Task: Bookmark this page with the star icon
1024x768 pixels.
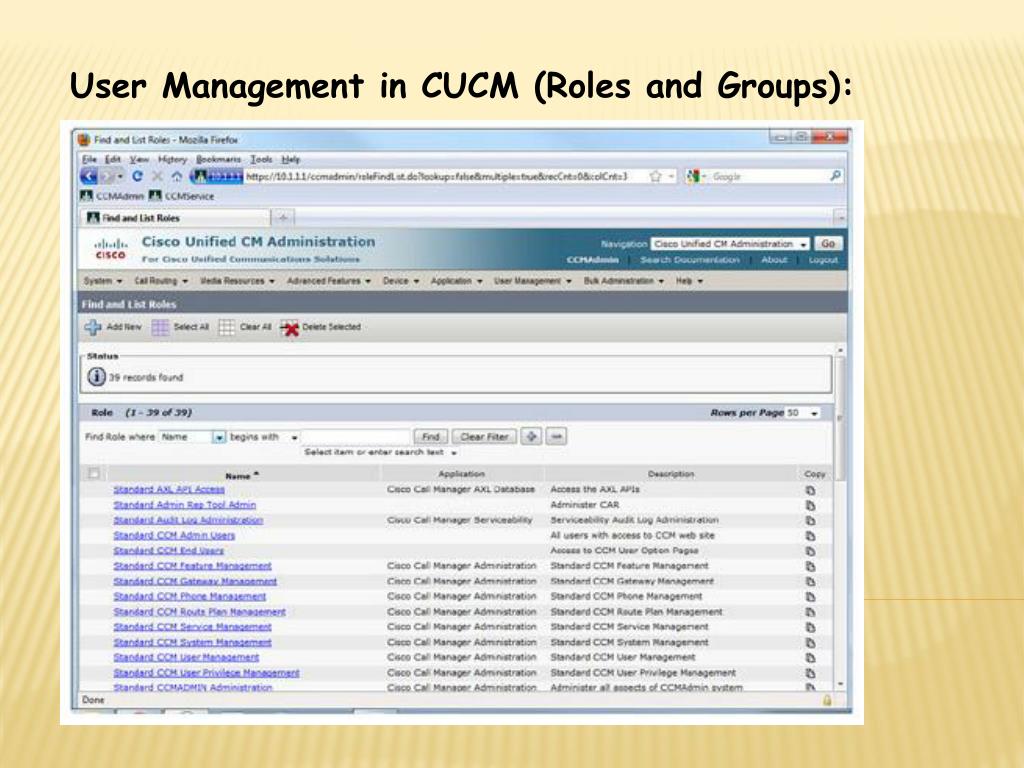Action: point(656,176)
